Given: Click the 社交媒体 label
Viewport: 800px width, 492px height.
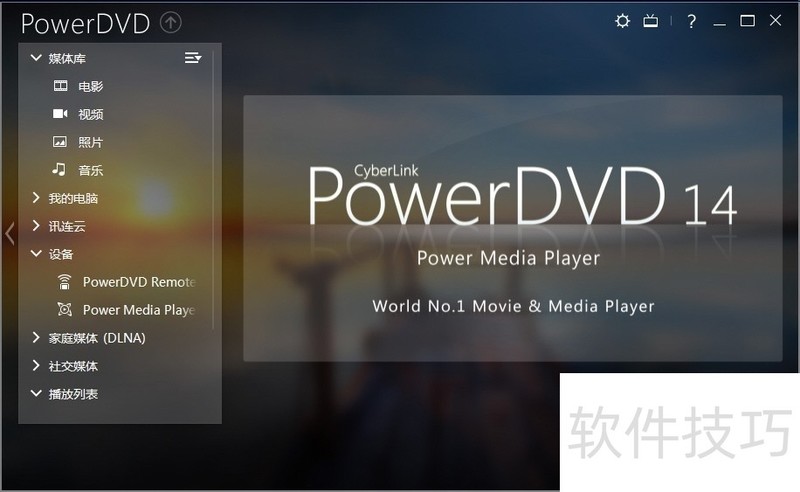Looking at the screenshot, I should (73, 366).
